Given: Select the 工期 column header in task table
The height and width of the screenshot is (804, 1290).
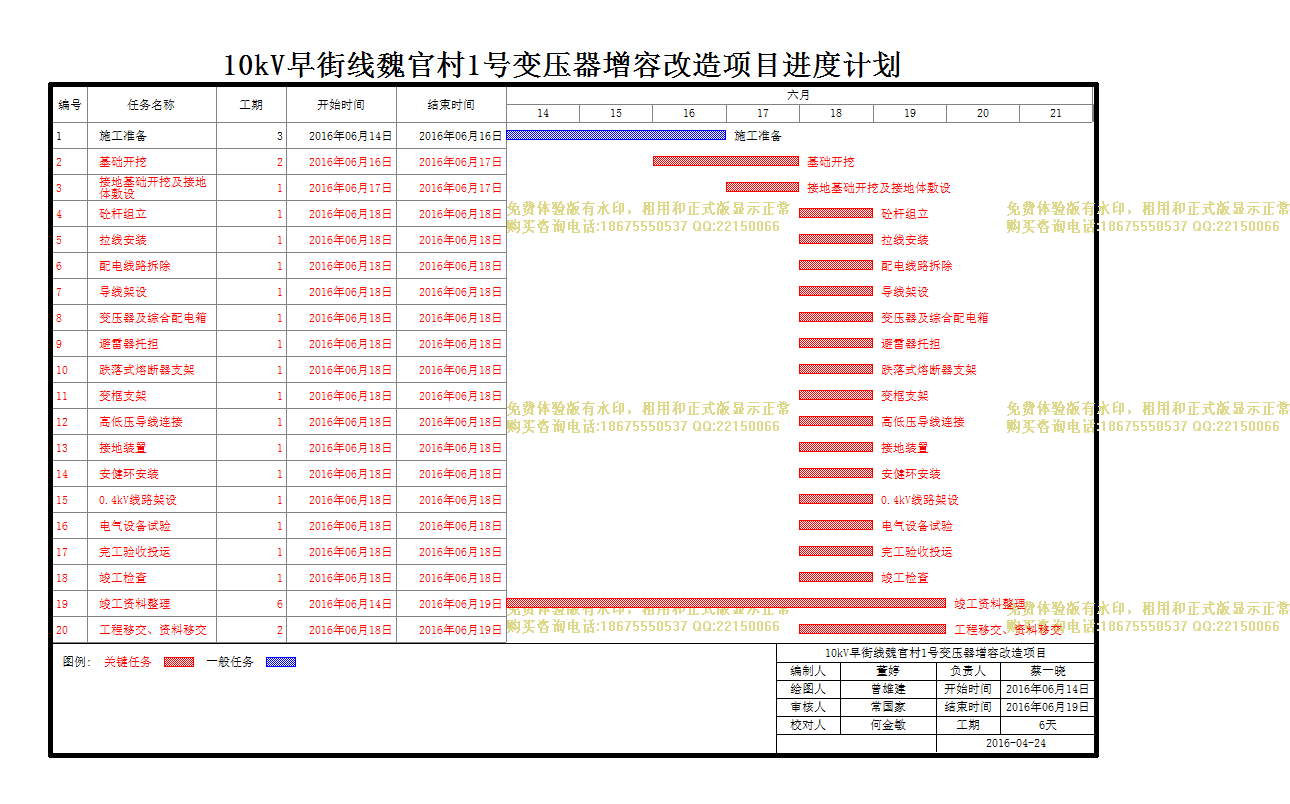Looking at the screenshot, I should pos(252,104).
